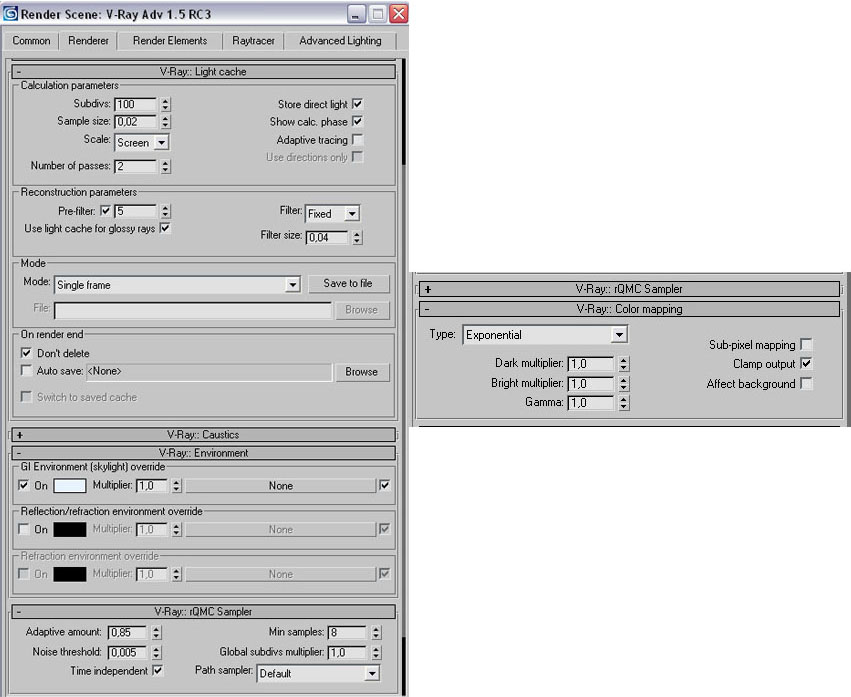Enable Reflection/refraction environment override On
This screenshot has width=851, height=697.
(23, 529)
